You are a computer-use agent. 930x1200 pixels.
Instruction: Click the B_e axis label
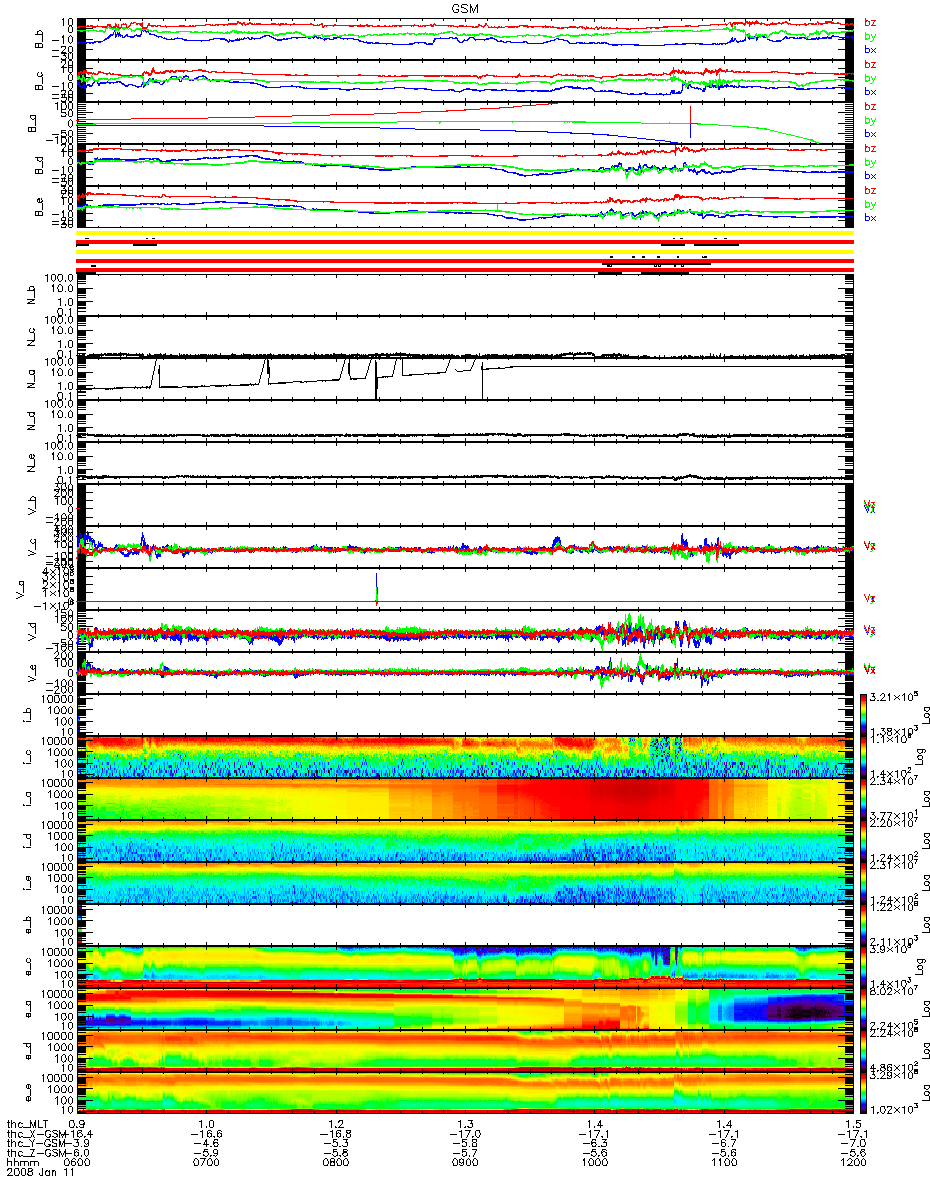tap(40, 208)
